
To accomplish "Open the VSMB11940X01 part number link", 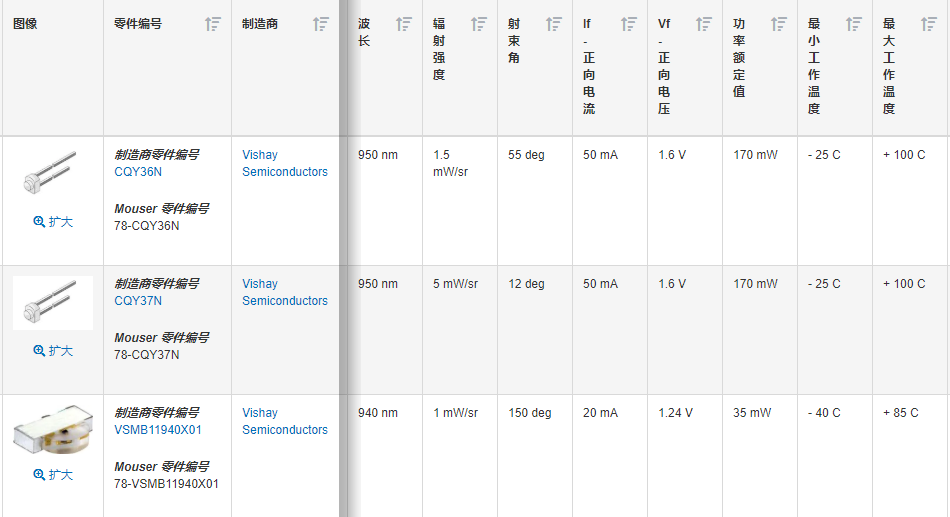I will [x=158, y=430].
